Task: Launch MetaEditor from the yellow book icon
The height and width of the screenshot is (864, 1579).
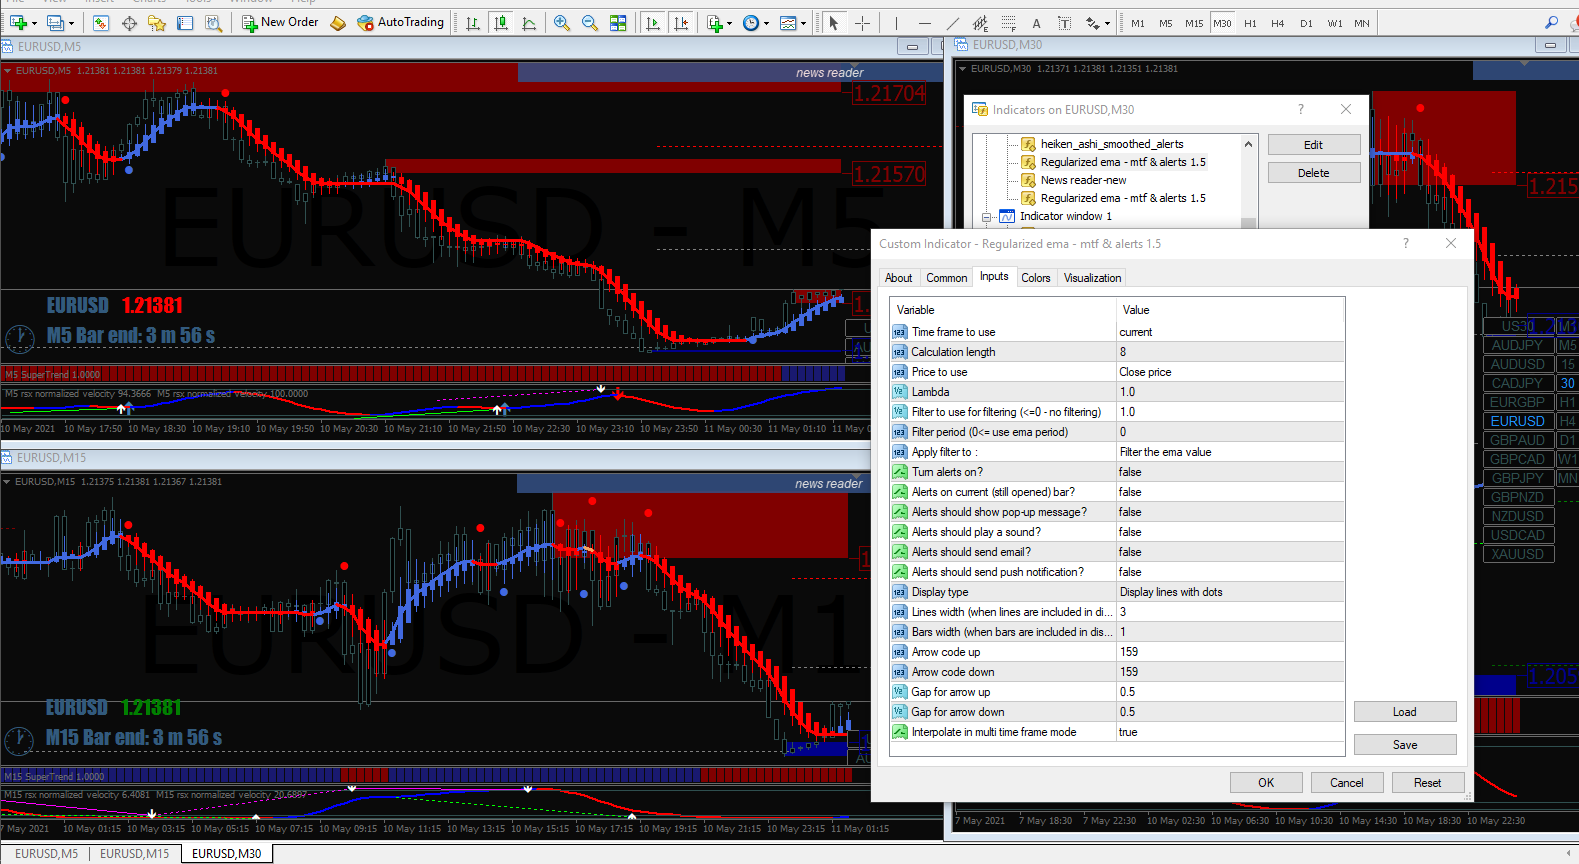Action: pos(338,23)
